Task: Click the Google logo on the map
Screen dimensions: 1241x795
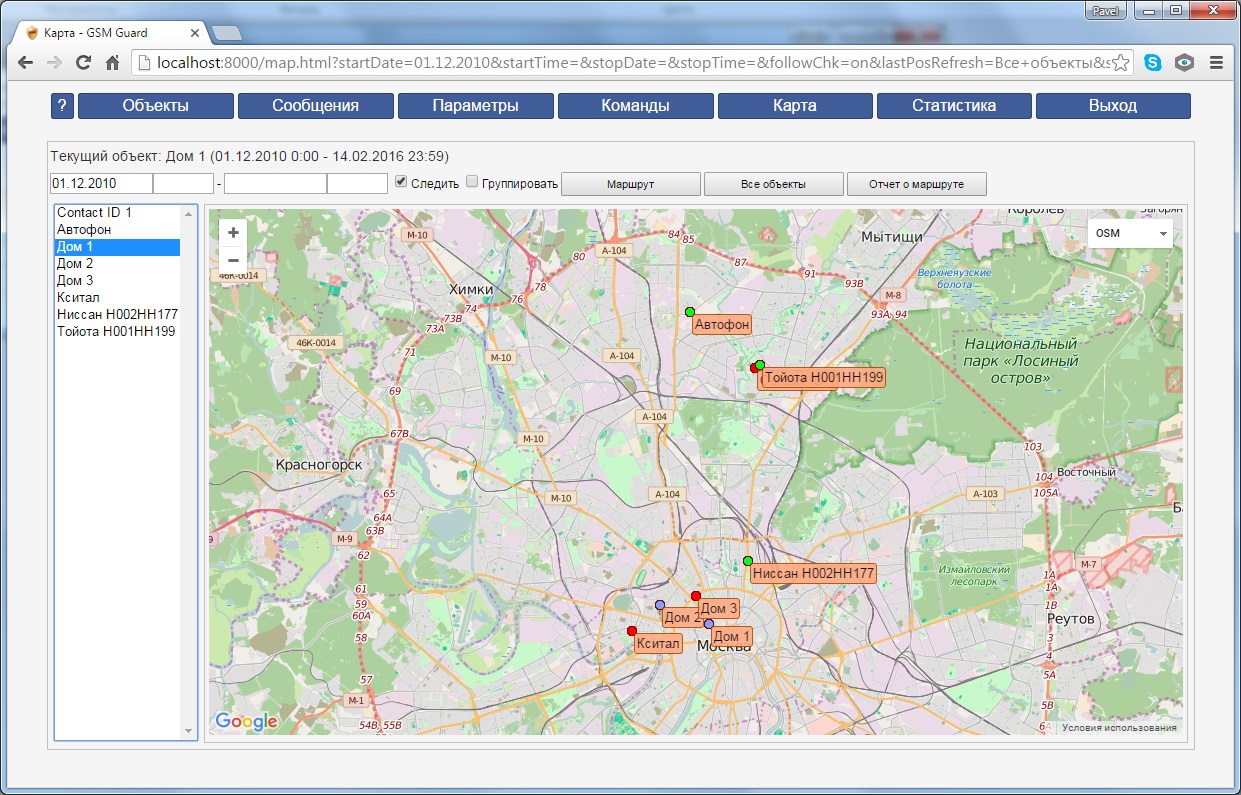Action: point(246,722)
